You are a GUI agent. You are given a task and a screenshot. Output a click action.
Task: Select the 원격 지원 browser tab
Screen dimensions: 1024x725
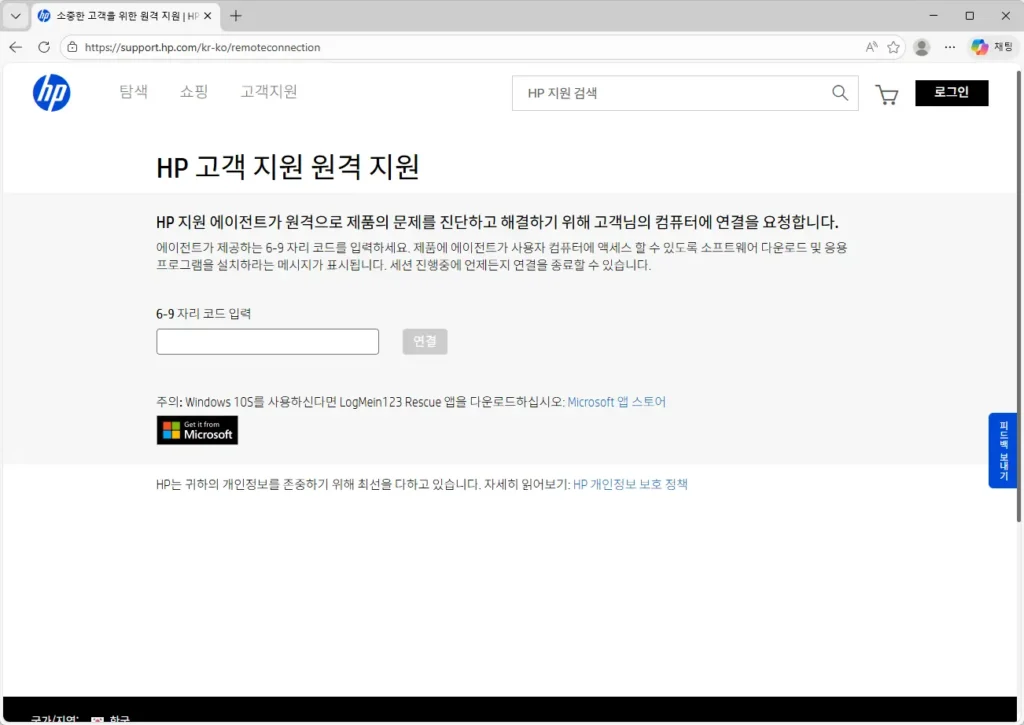pyautogui.click(x=120, y=15)
